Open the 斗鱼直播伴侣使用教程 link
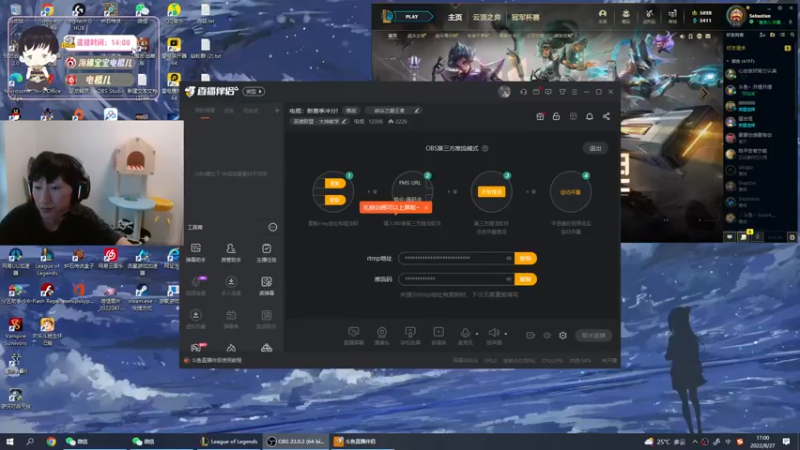The height and width of the screenshot is (450, 800). click(216, 361)
